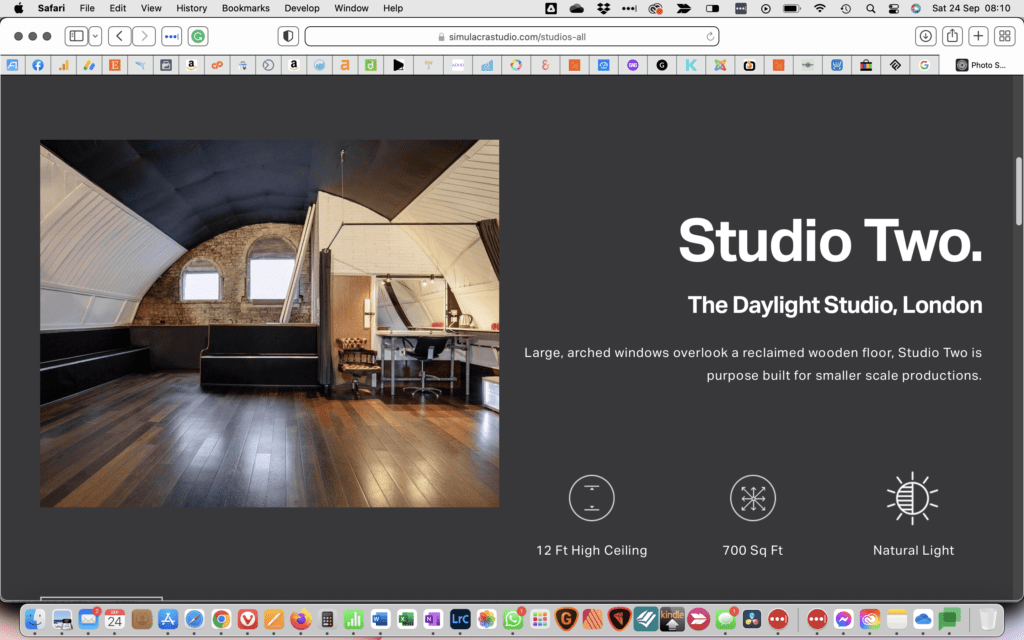Open Microsoft Word from the Dock

[380, 618]
